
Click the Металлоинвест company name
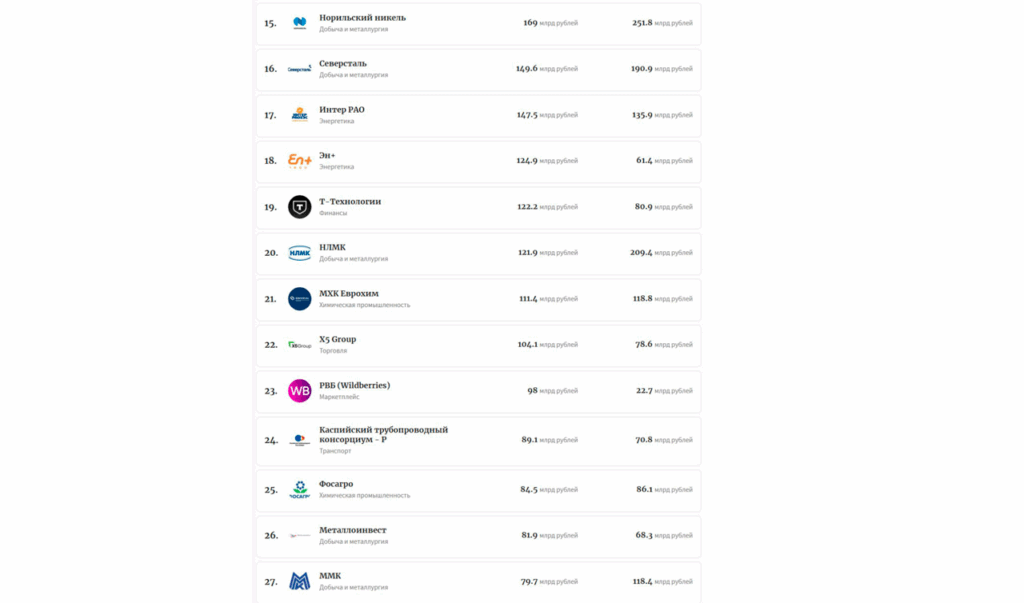tap(353, 530)
